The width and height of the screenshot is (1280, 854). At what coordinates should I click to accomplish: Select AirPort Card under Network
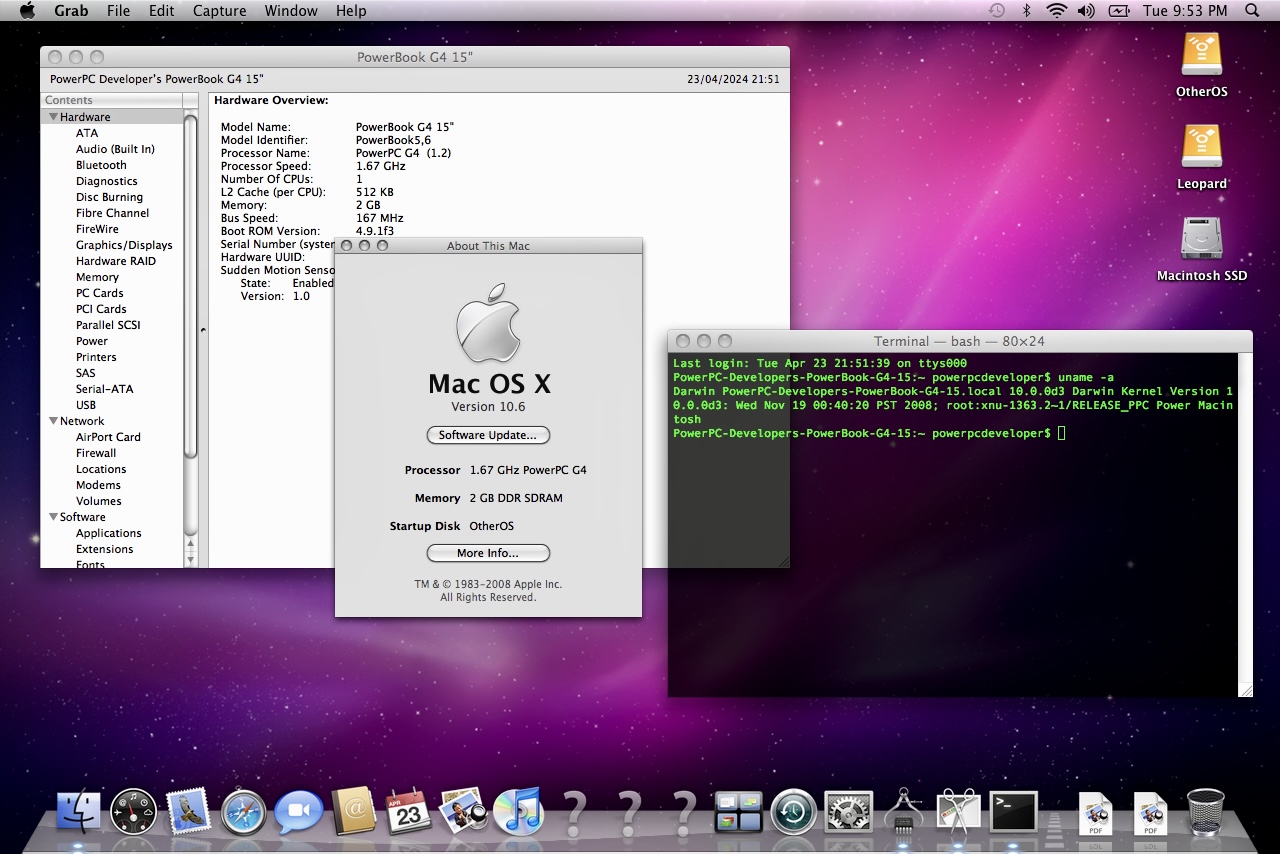(x=108, y=437)
